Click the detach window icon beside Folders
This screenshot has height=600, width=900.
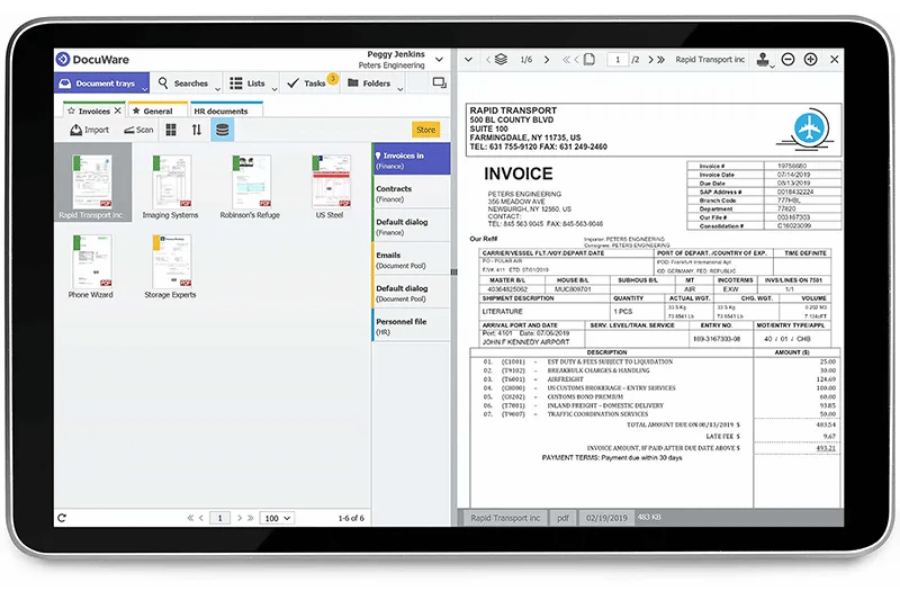tap(440, 83)
